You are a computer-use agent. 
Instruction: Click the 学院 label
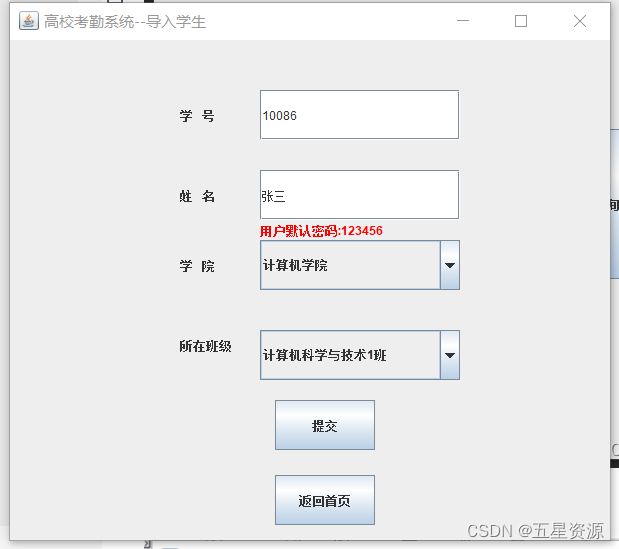tap(197, 266)
